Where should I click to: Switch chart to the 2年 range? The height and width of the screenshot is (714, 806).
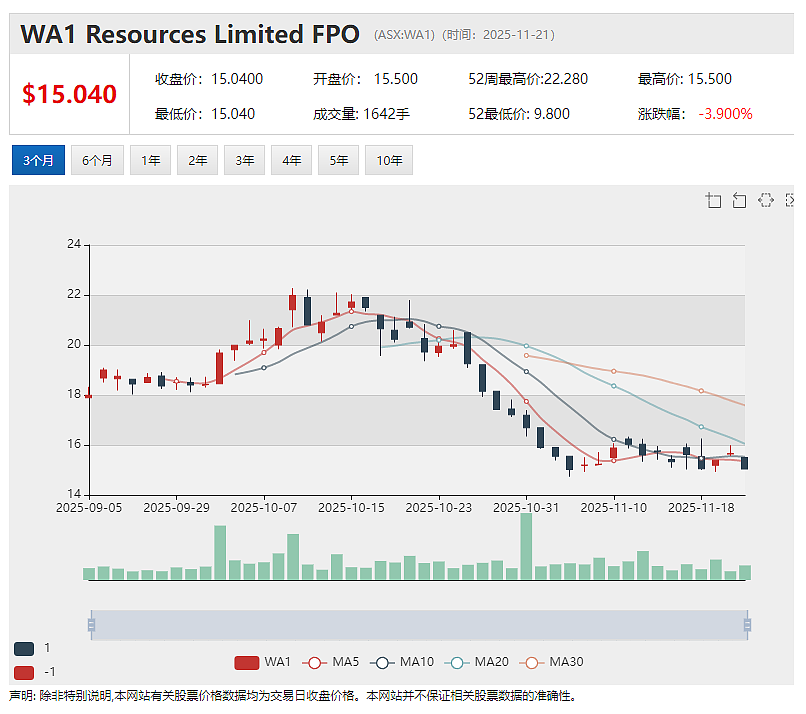(x=197, y=160)
